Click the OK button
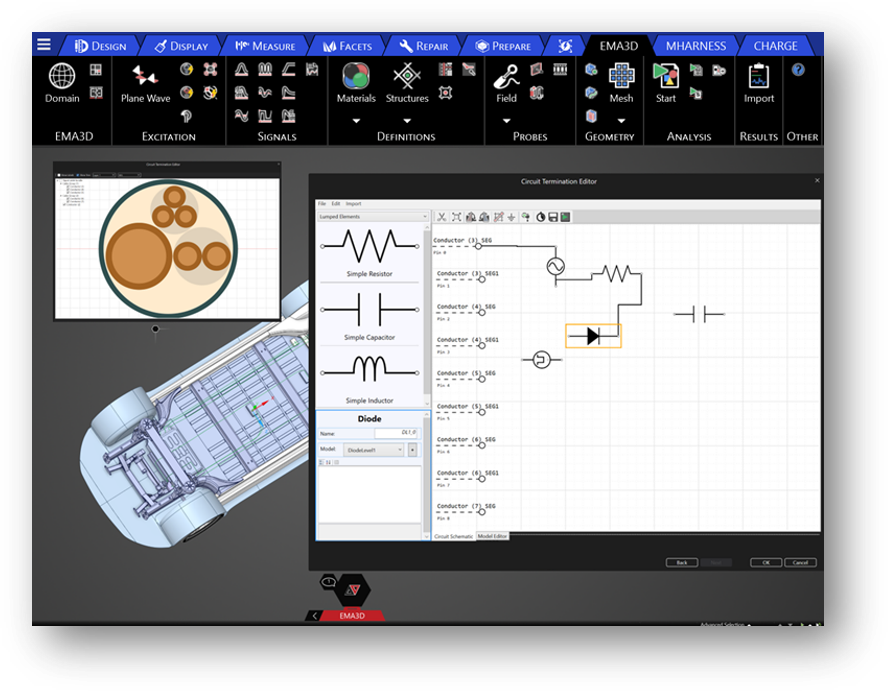Image resolution: width=889 pixels, height=691 pixels. (765, 563)
